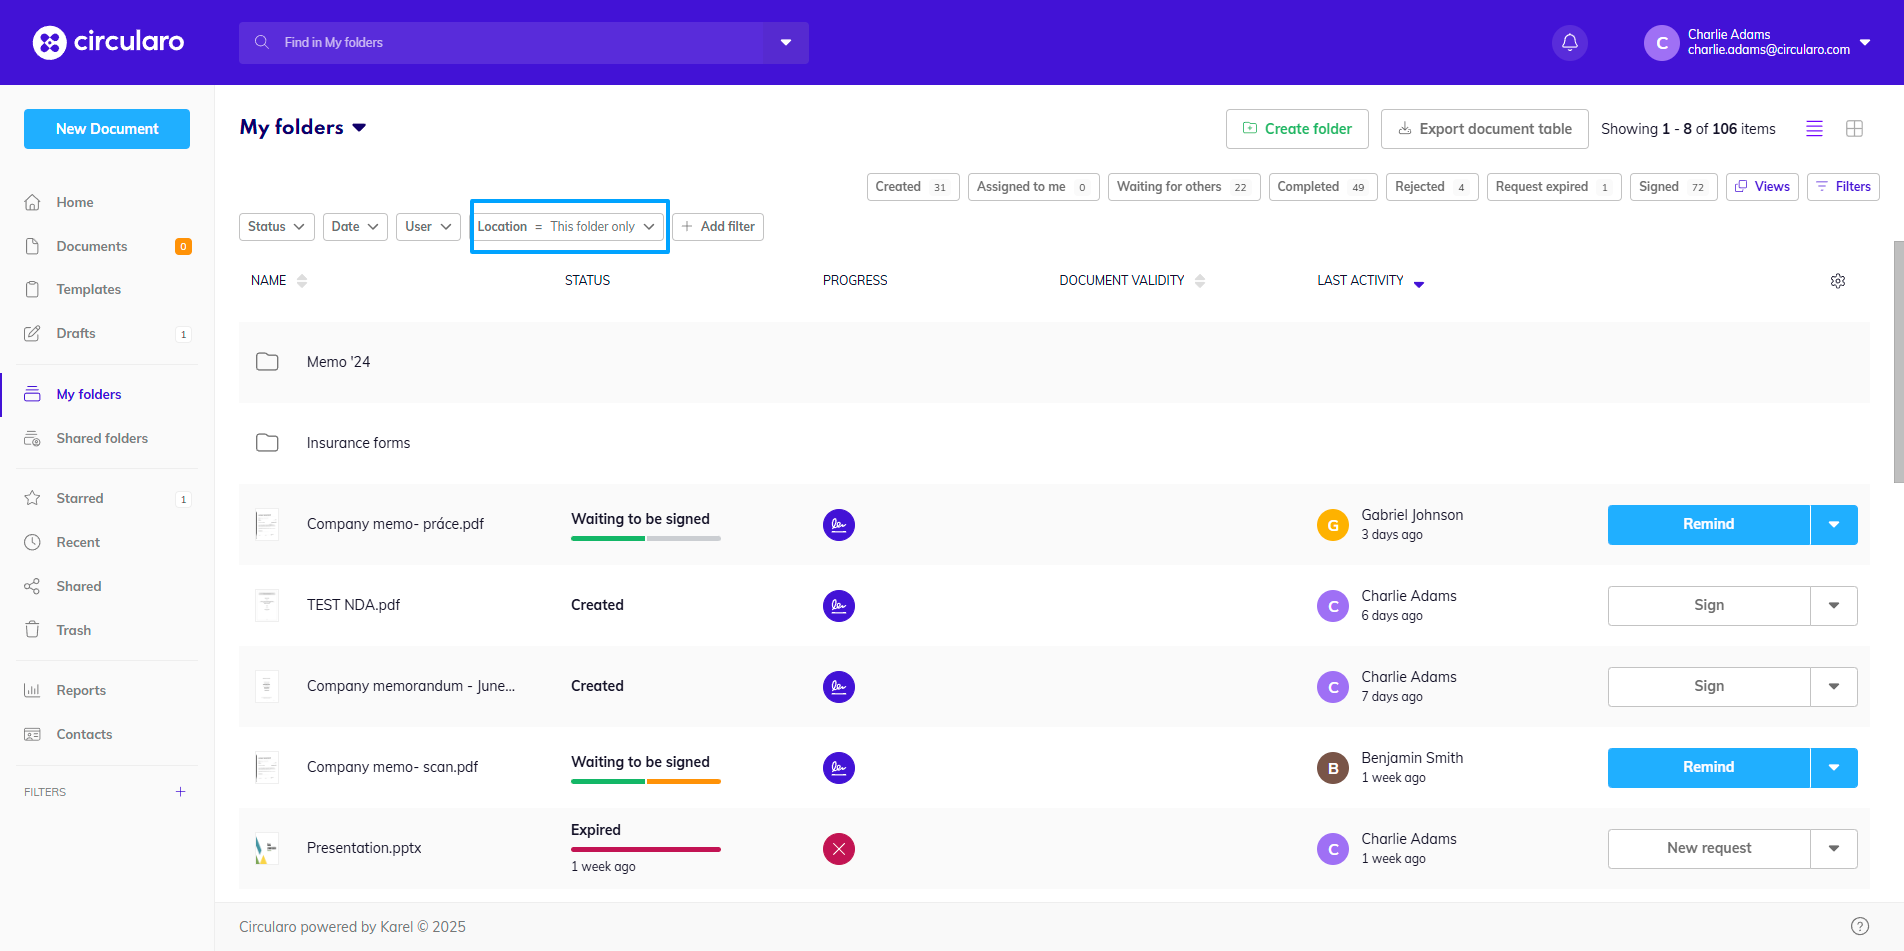Switch to list view layout
The image size is (1904, 951).
coord(1814,129)
